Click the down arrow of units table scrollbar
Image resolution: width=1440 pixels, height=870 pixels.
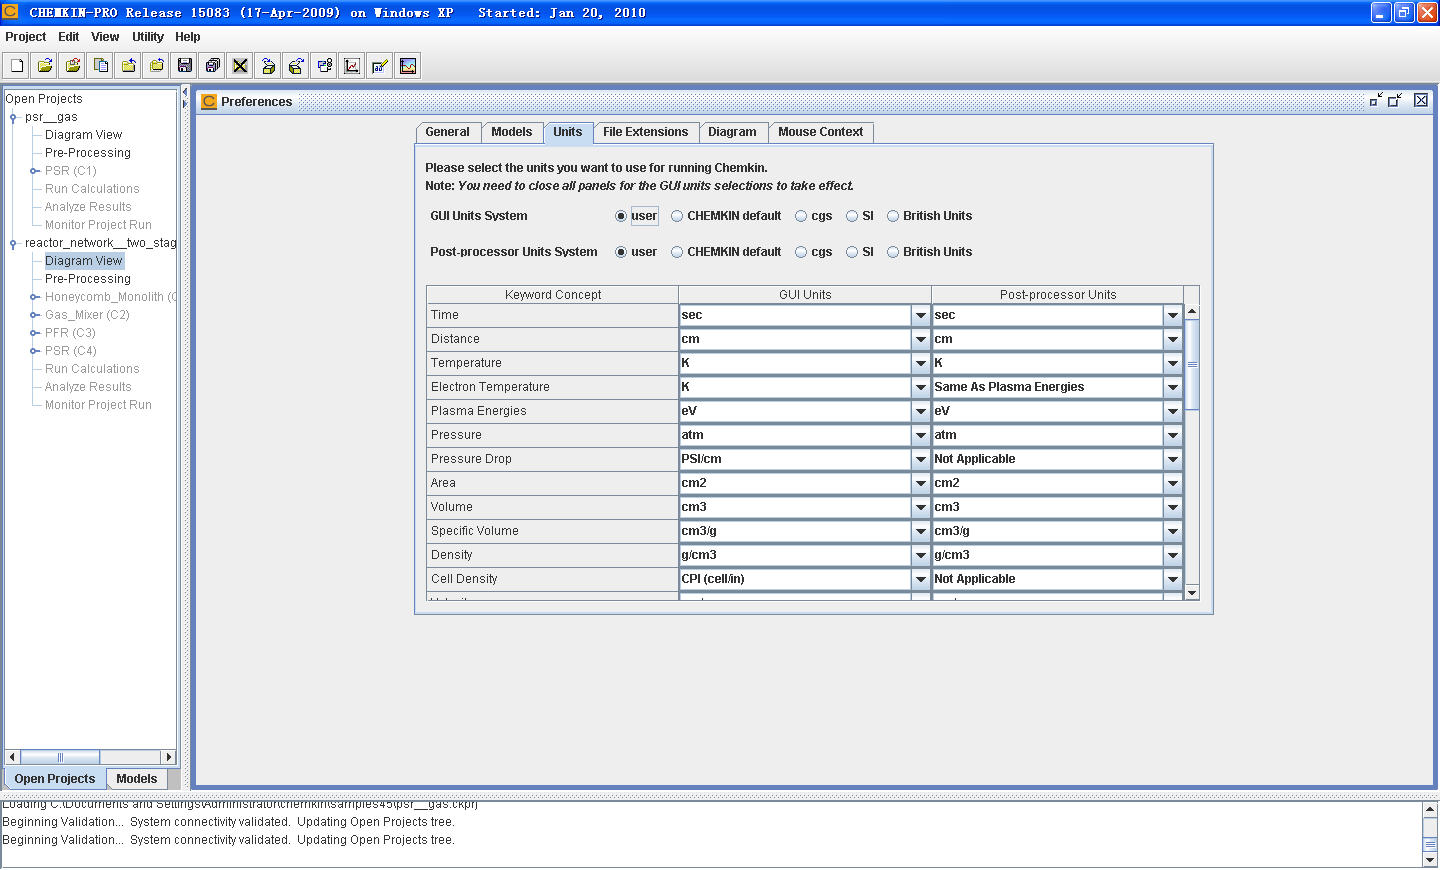pos(1192,593)
